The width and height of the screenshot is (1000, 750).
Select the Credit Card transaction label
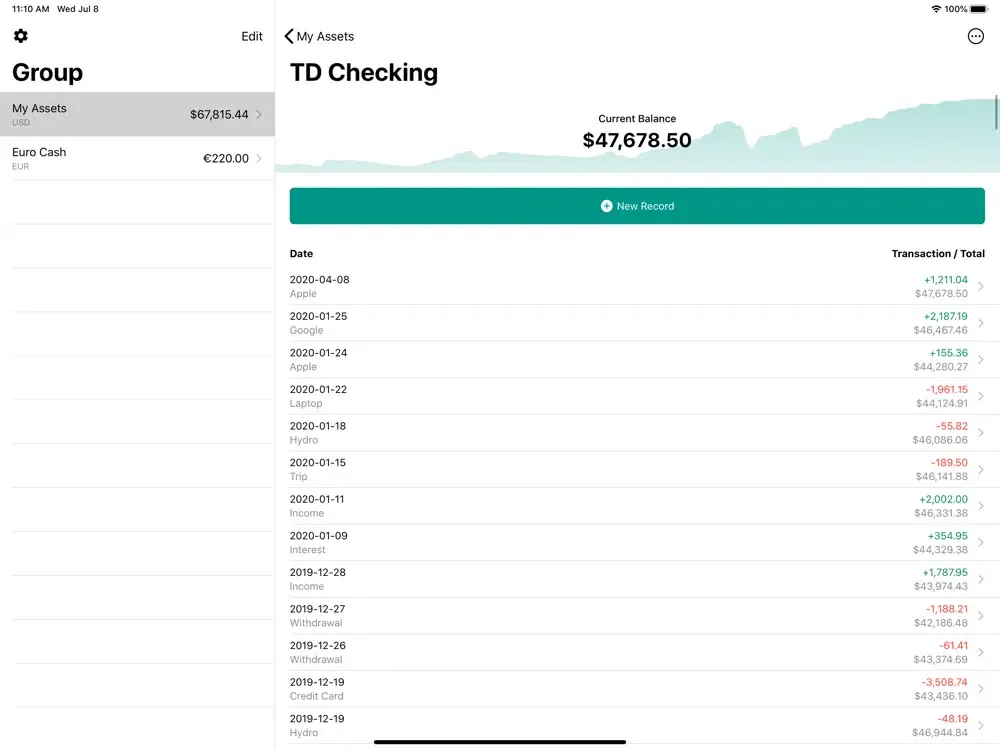click(316, 696)
